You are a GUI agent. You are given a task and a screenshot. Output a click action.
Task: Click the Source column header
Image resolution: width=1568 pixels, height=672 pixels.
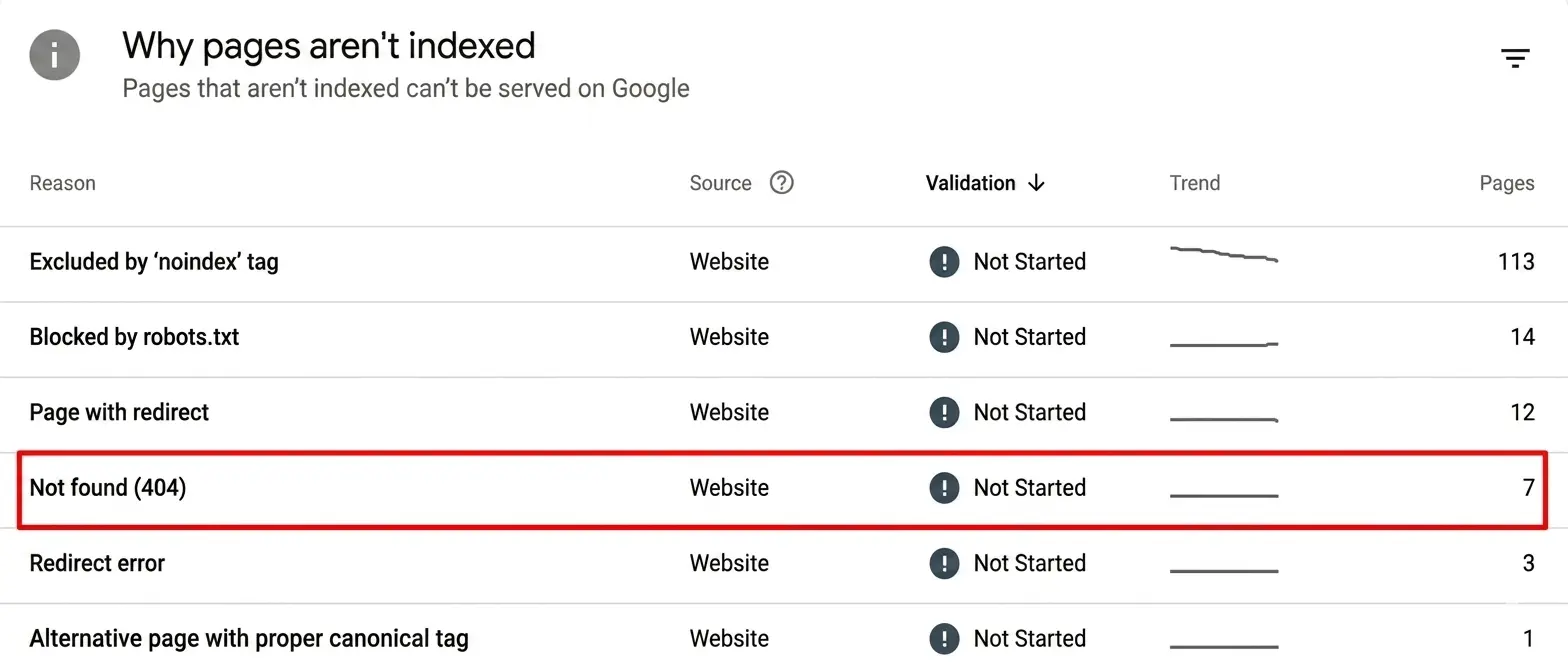point(719,183)
